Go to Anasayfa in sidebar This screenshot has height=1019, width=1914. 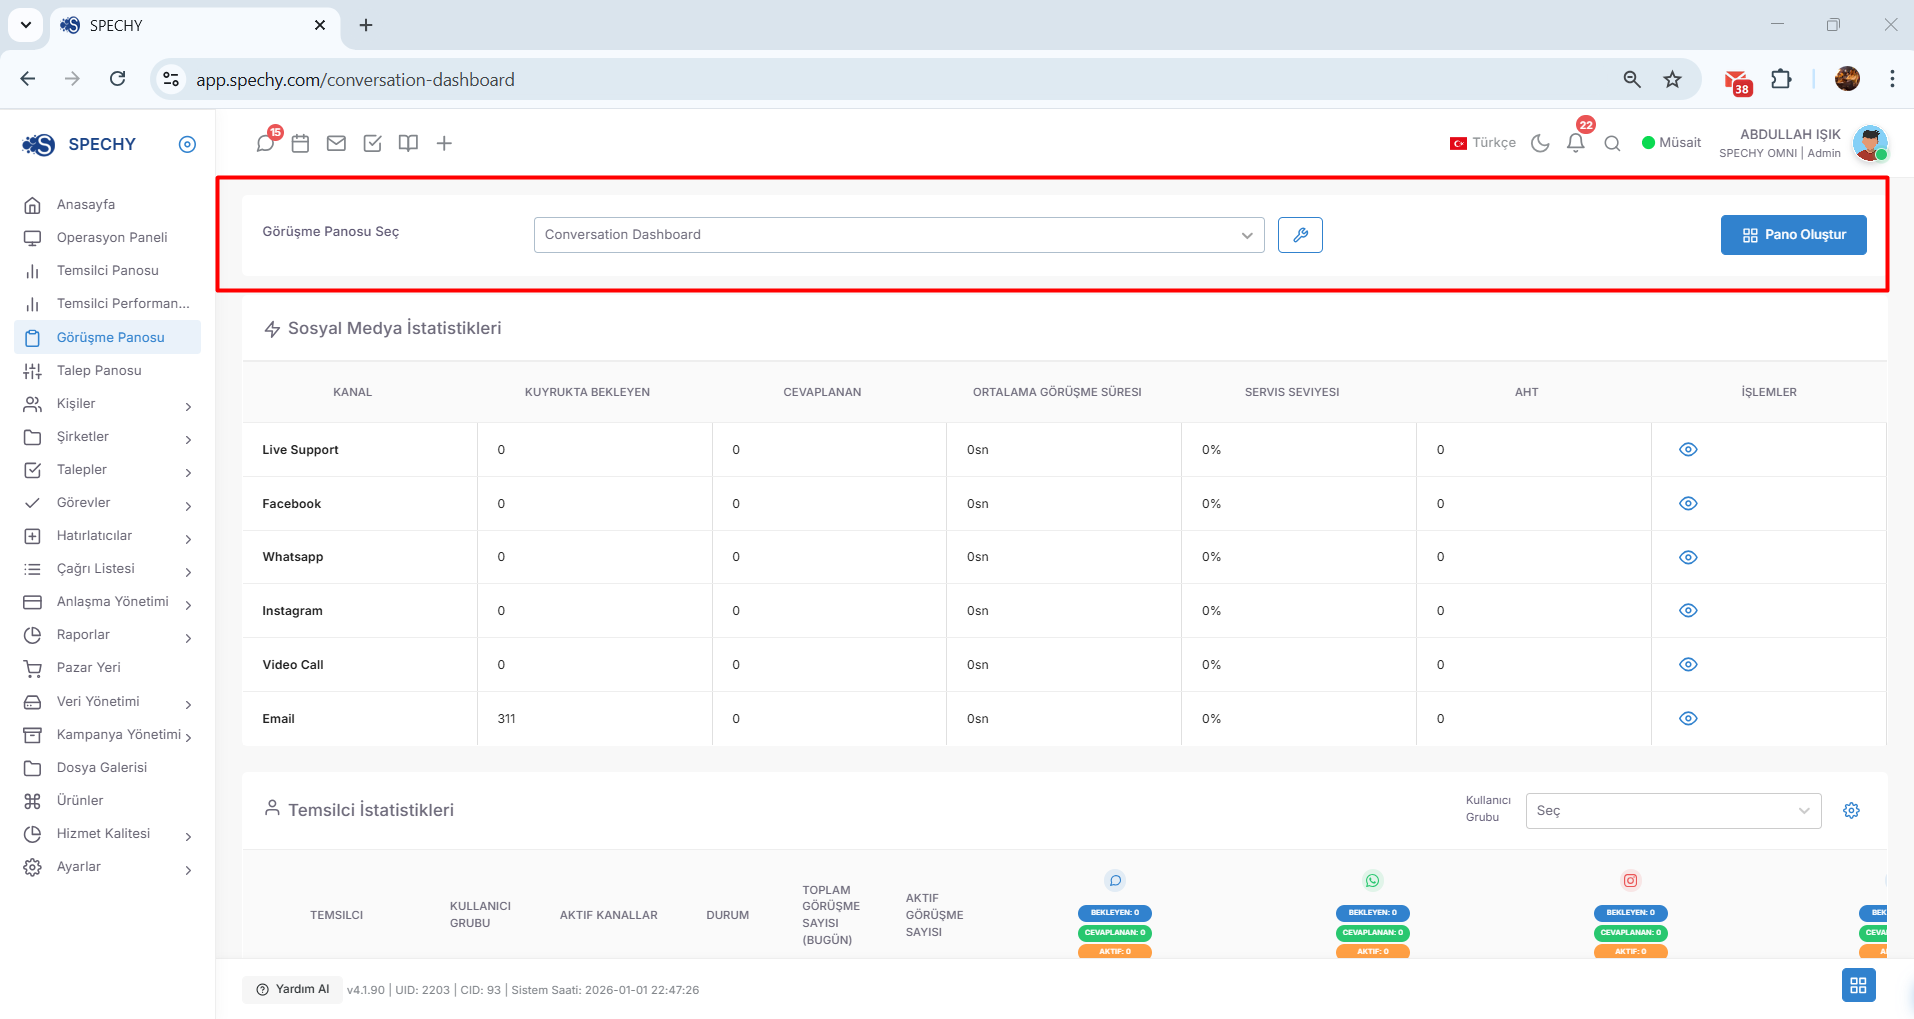coord(107,204)
